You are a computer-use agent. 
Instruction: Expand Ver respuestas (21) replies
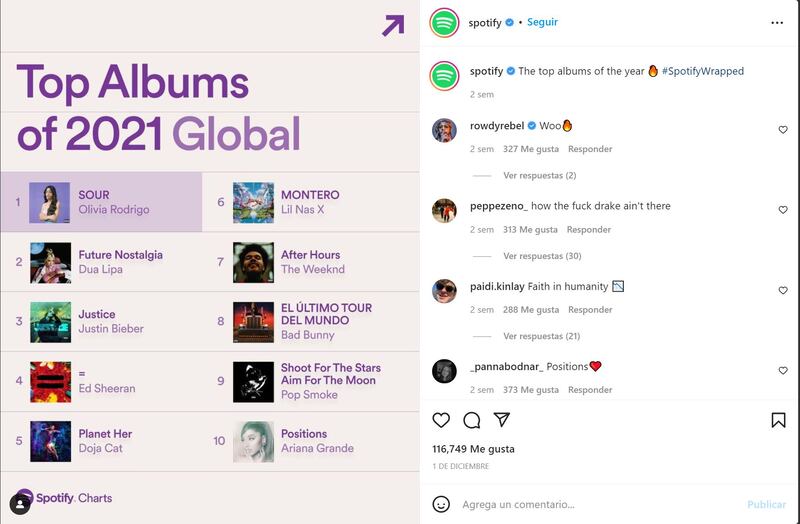coord(541,336)
